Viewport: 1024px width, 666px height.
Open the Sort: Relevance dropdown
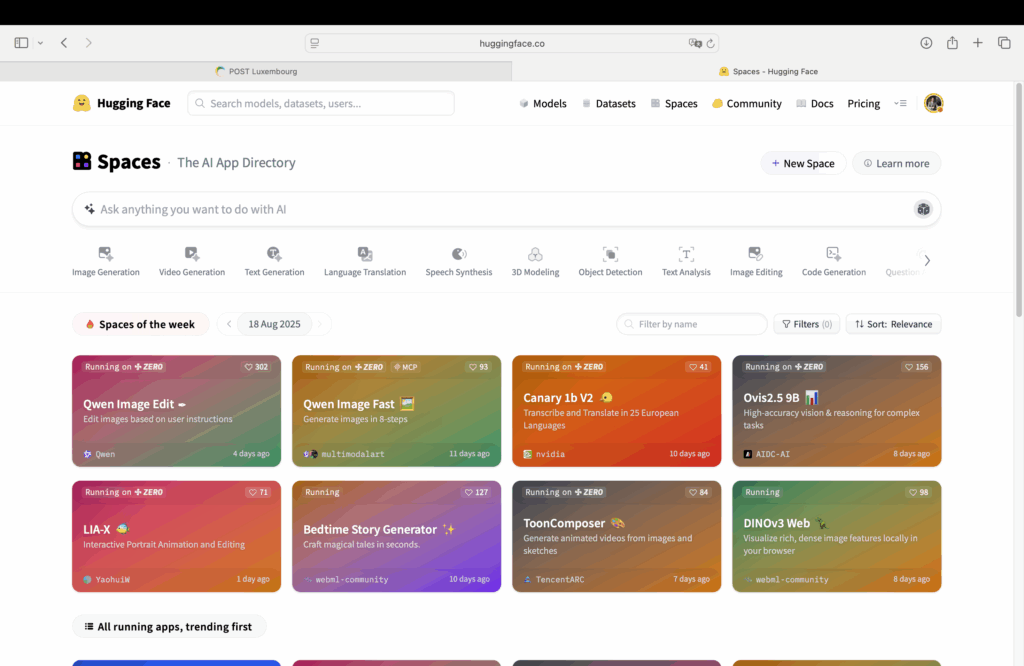(893, 324)
